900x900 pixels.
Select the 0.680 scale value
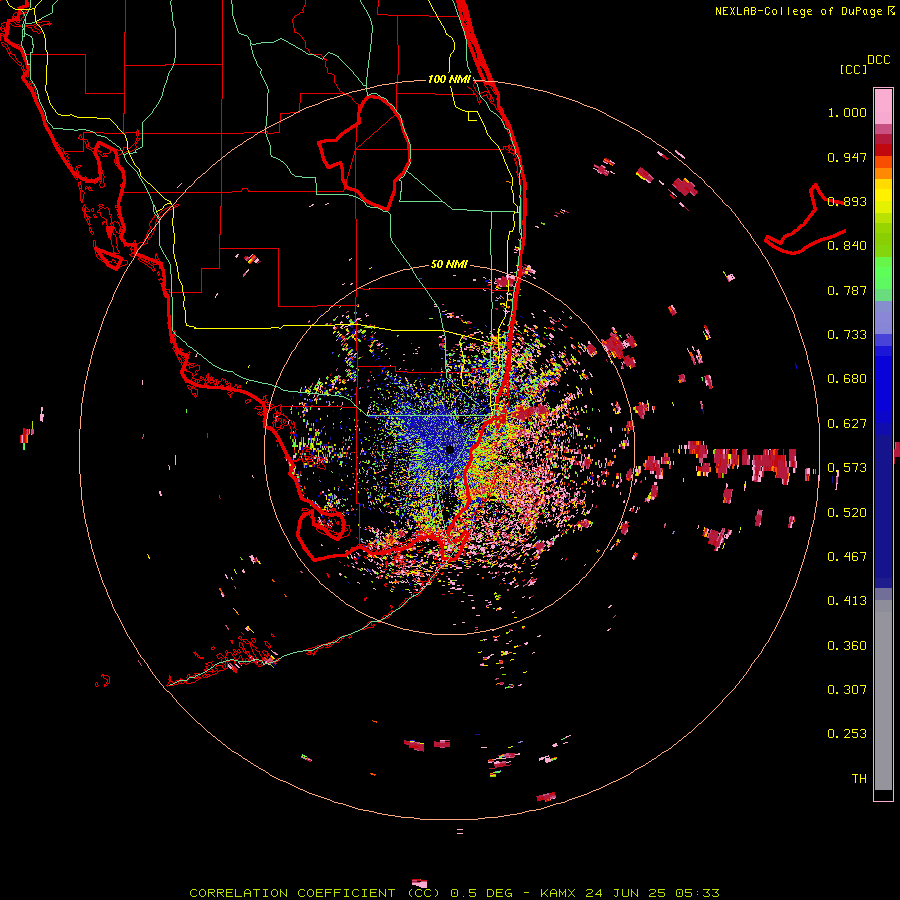coord(847,379)
